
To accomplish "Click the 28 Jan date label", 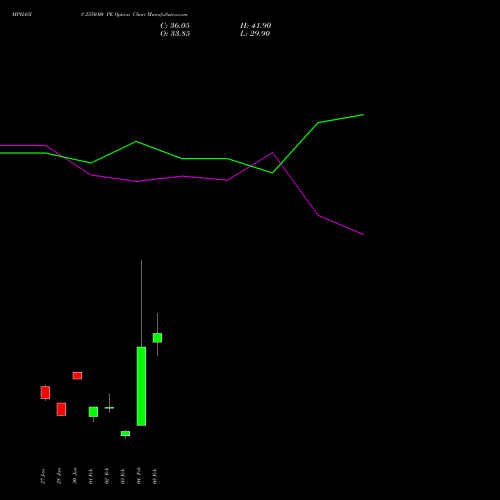I will pyautogui.click(x=59, y=476).
